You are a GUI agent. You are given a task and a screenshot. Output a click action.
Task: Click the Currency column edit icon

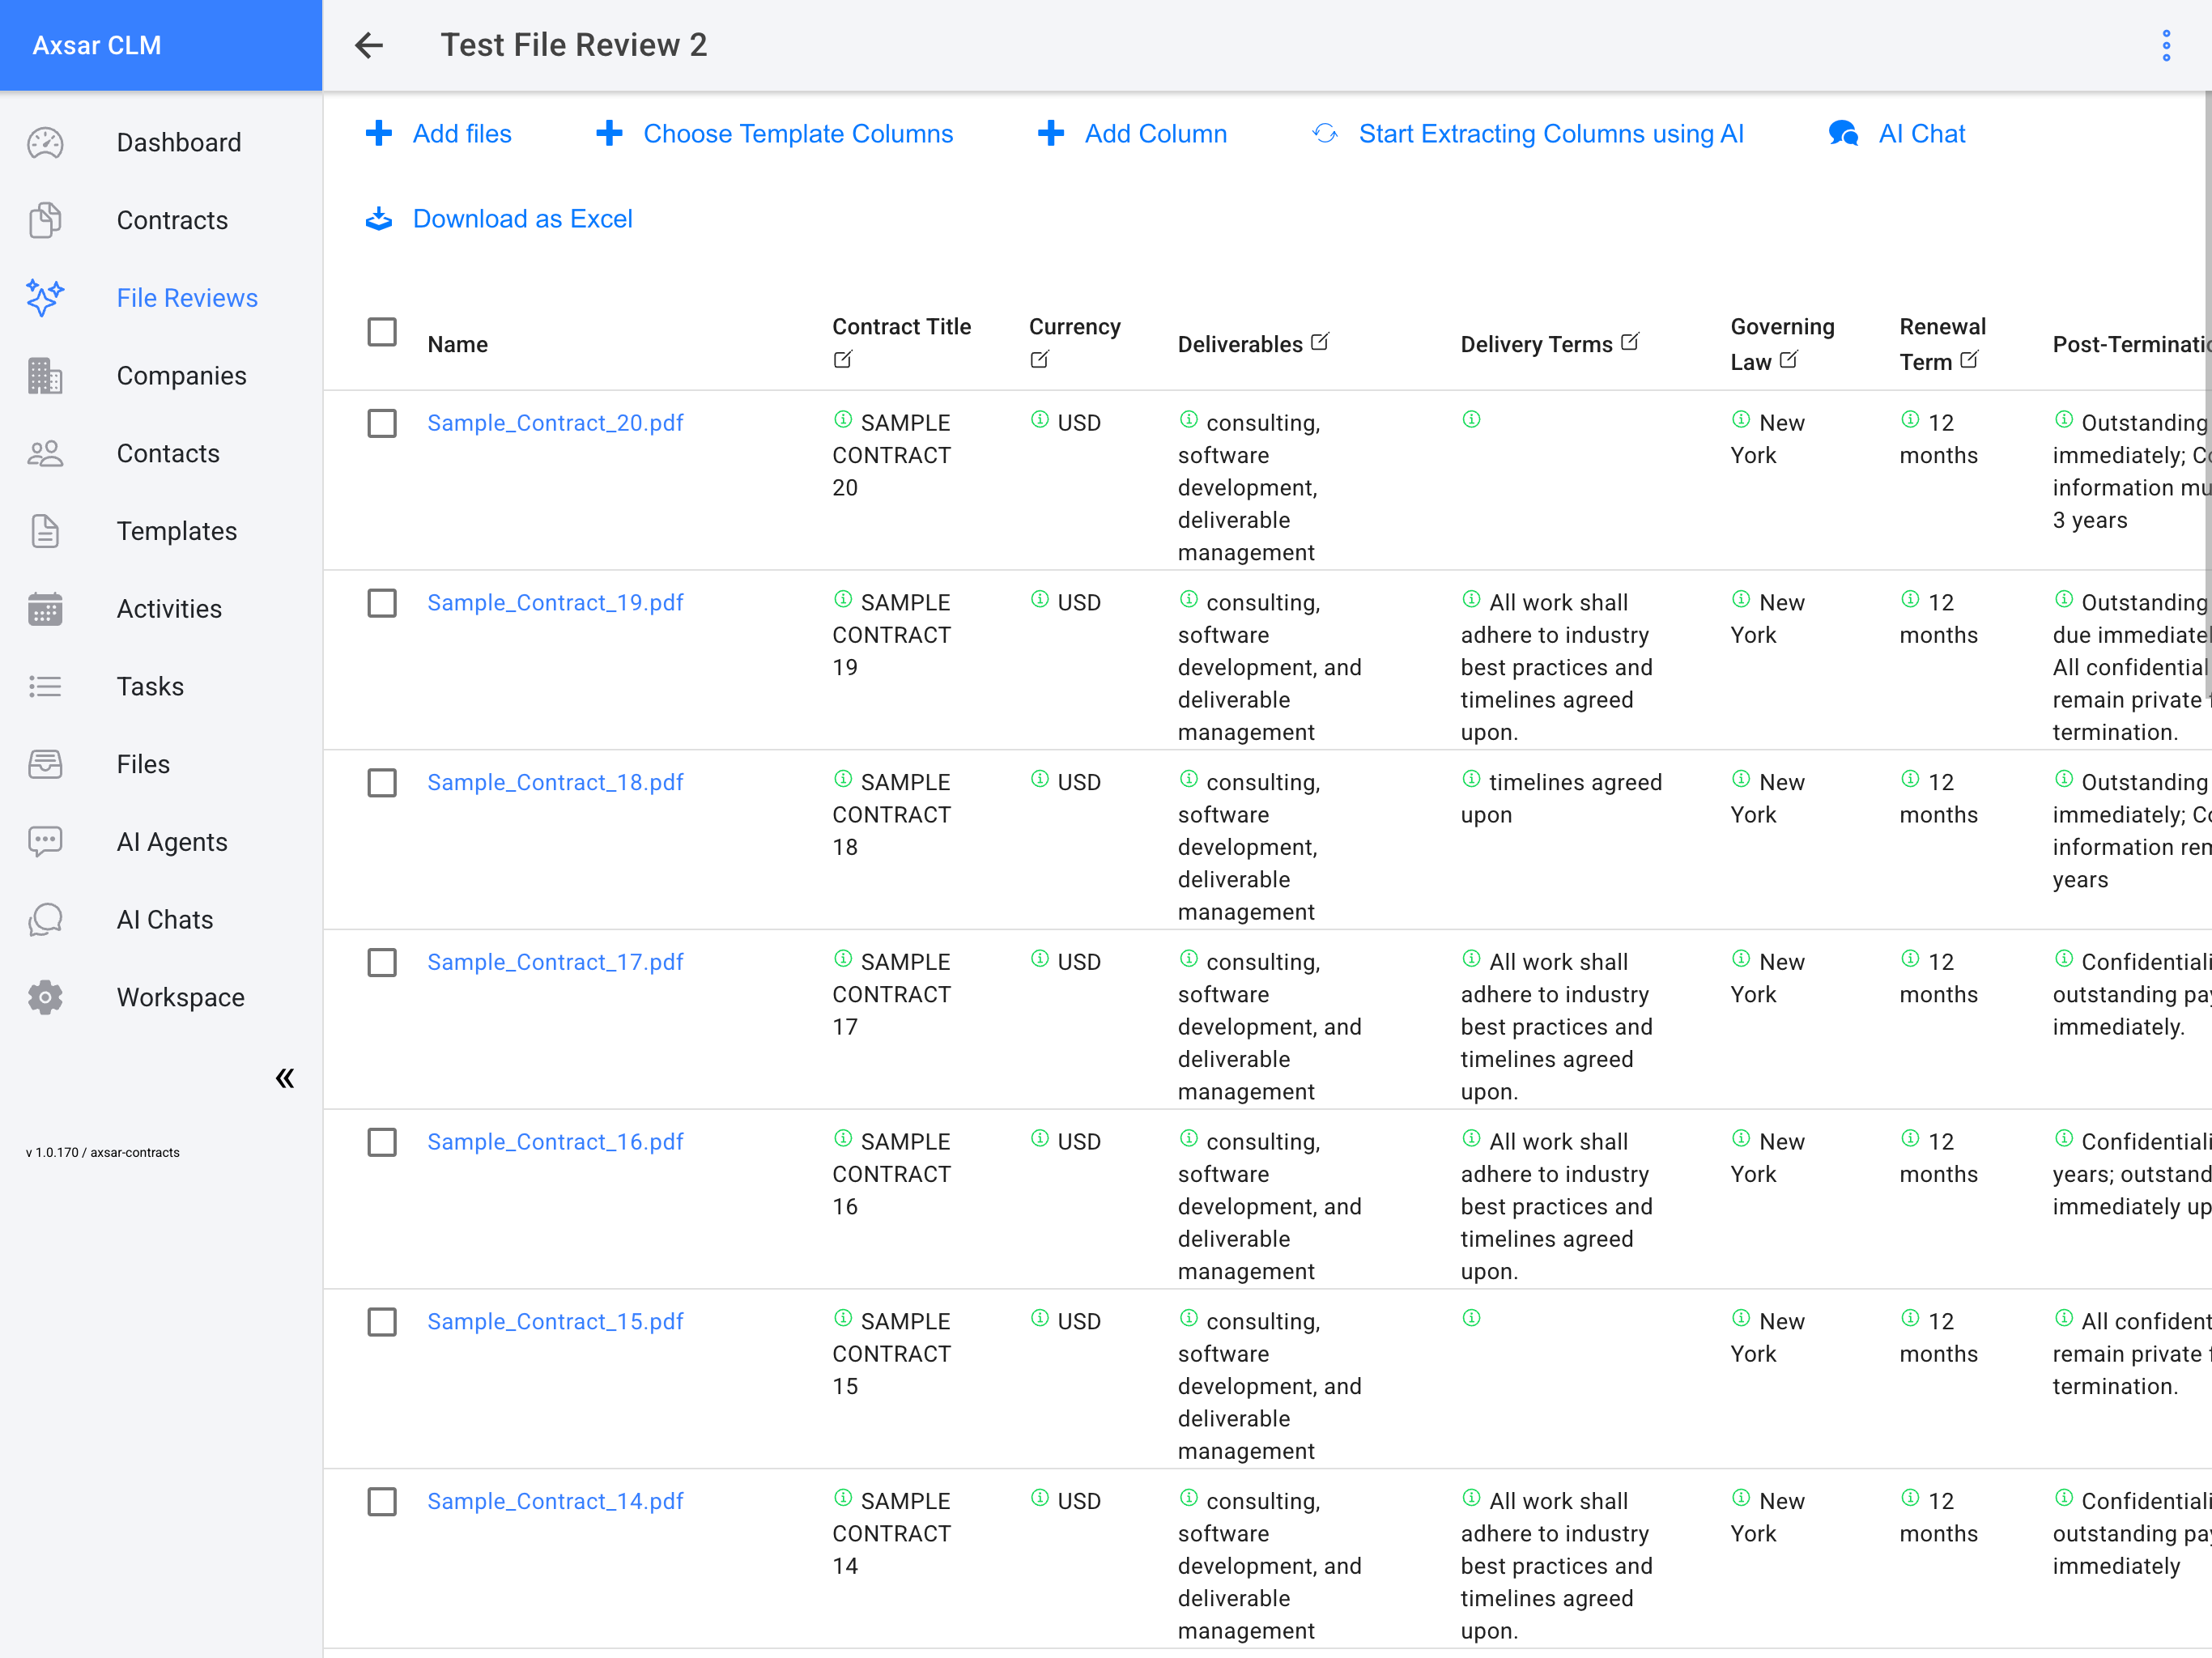coord(1040,359)
